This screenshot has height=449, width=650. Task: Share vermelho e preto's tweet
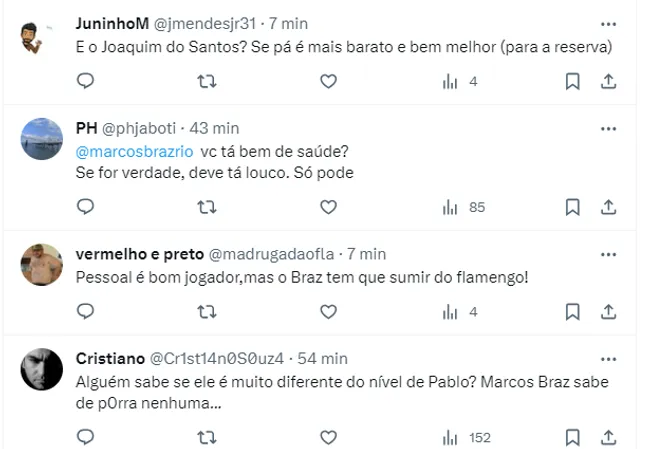pyautogui.click(x=608, y=312)
